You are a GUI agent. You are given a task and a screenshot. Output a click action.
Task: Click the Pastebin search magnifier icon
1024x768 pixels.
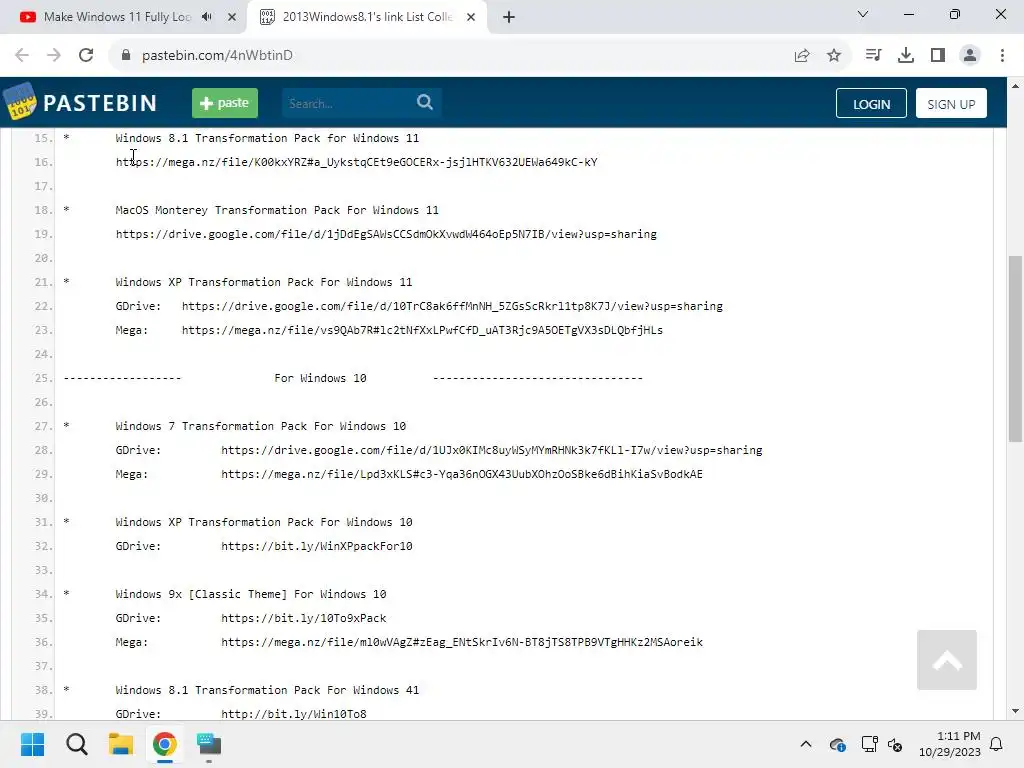point(424,103)
